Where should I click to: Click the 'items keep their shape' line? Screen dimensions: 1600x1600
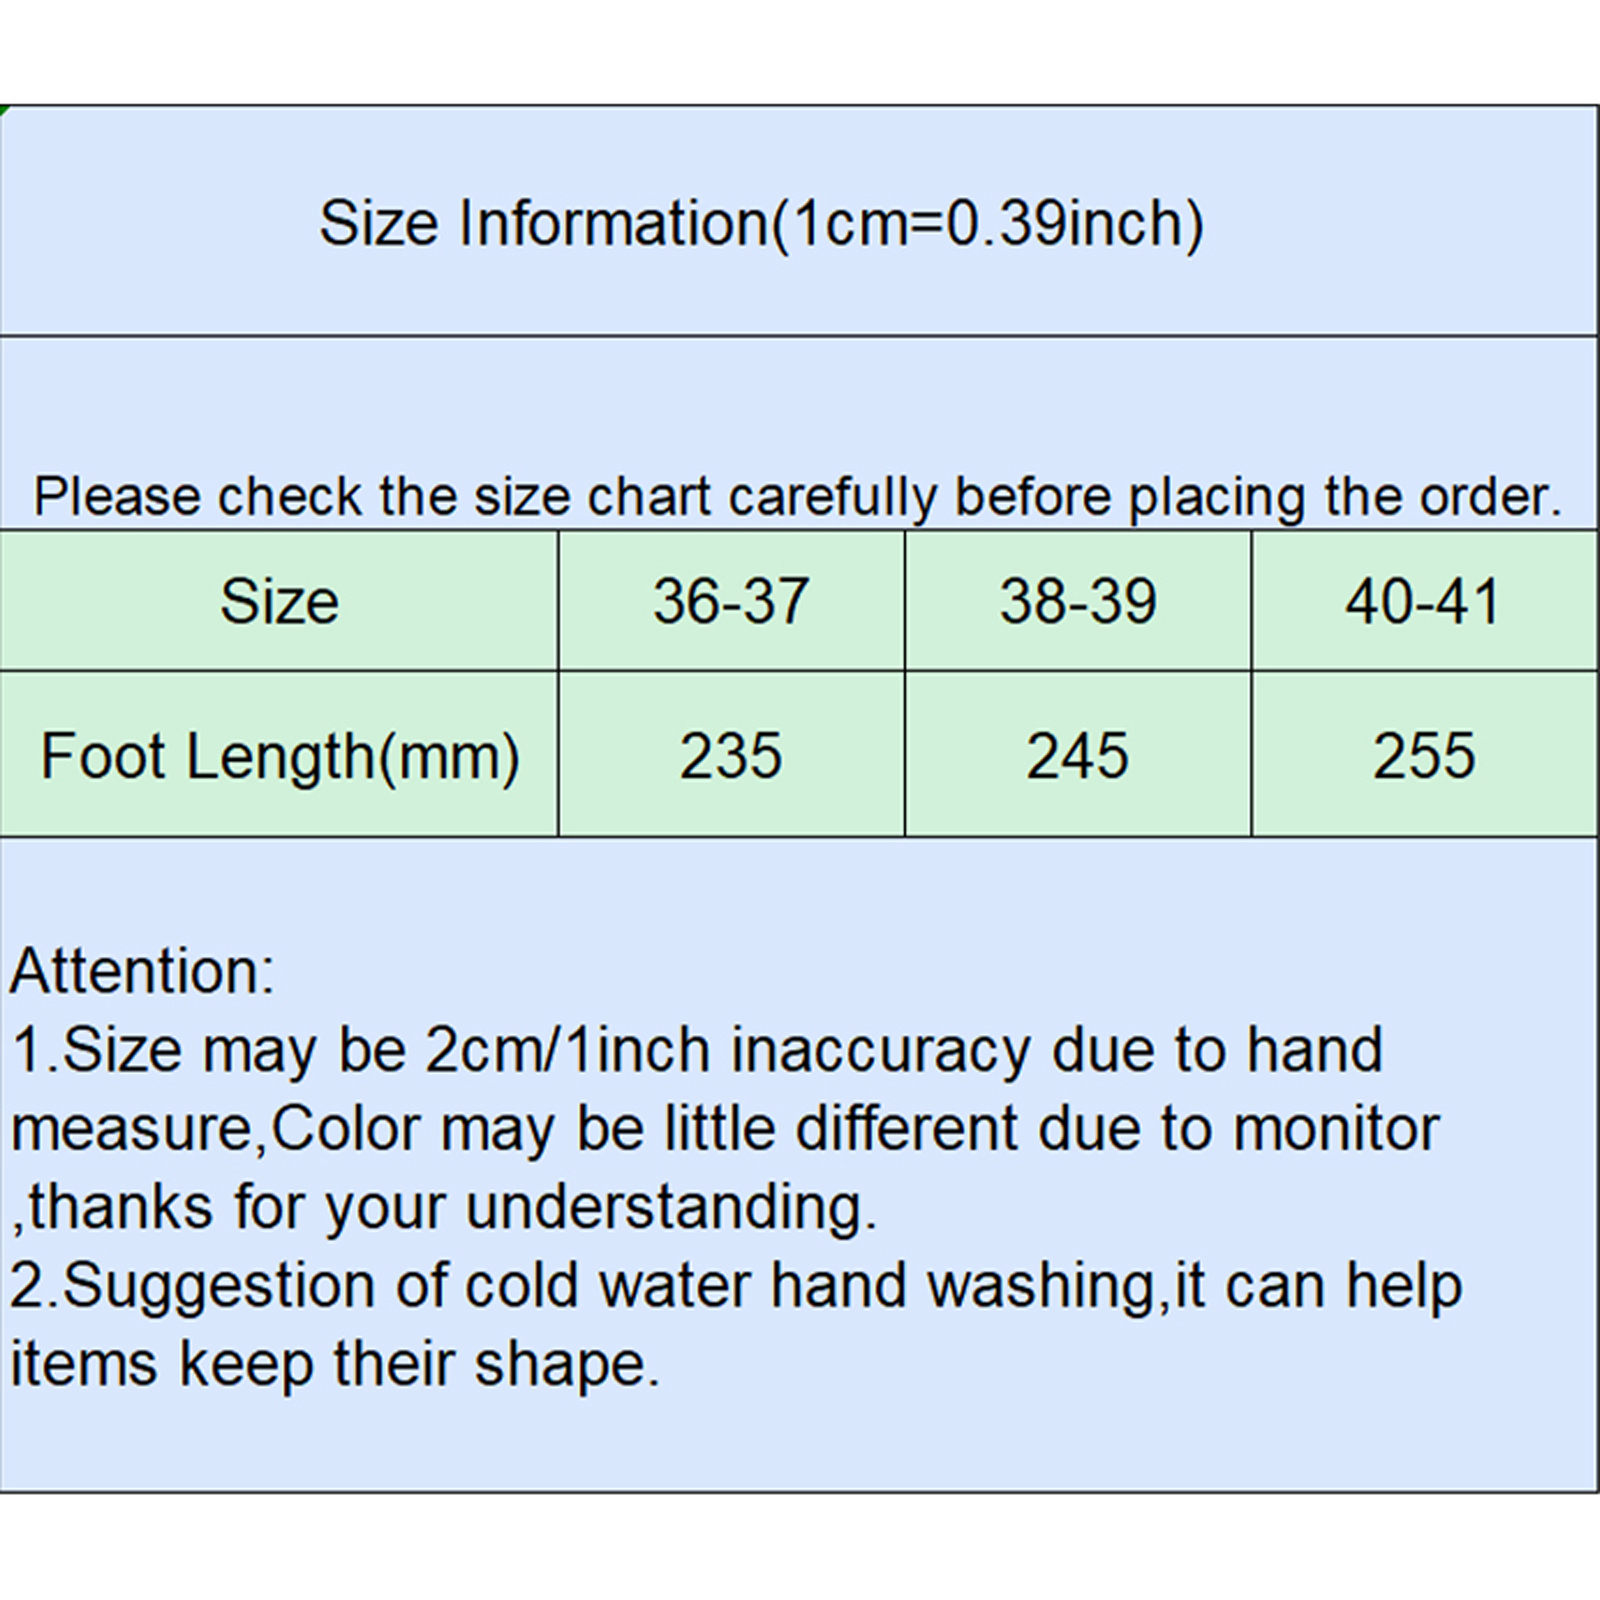(335, 1364)
